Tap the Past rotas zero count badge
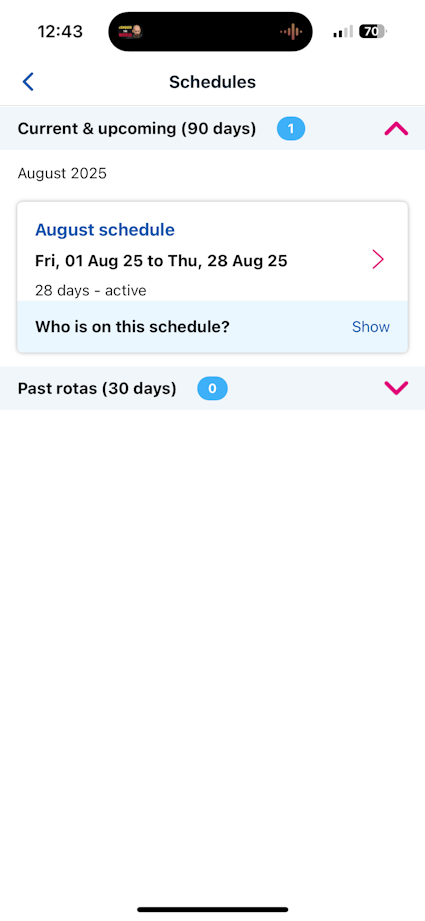This screenshot has width=425, height=921. (x=212, y=388)
